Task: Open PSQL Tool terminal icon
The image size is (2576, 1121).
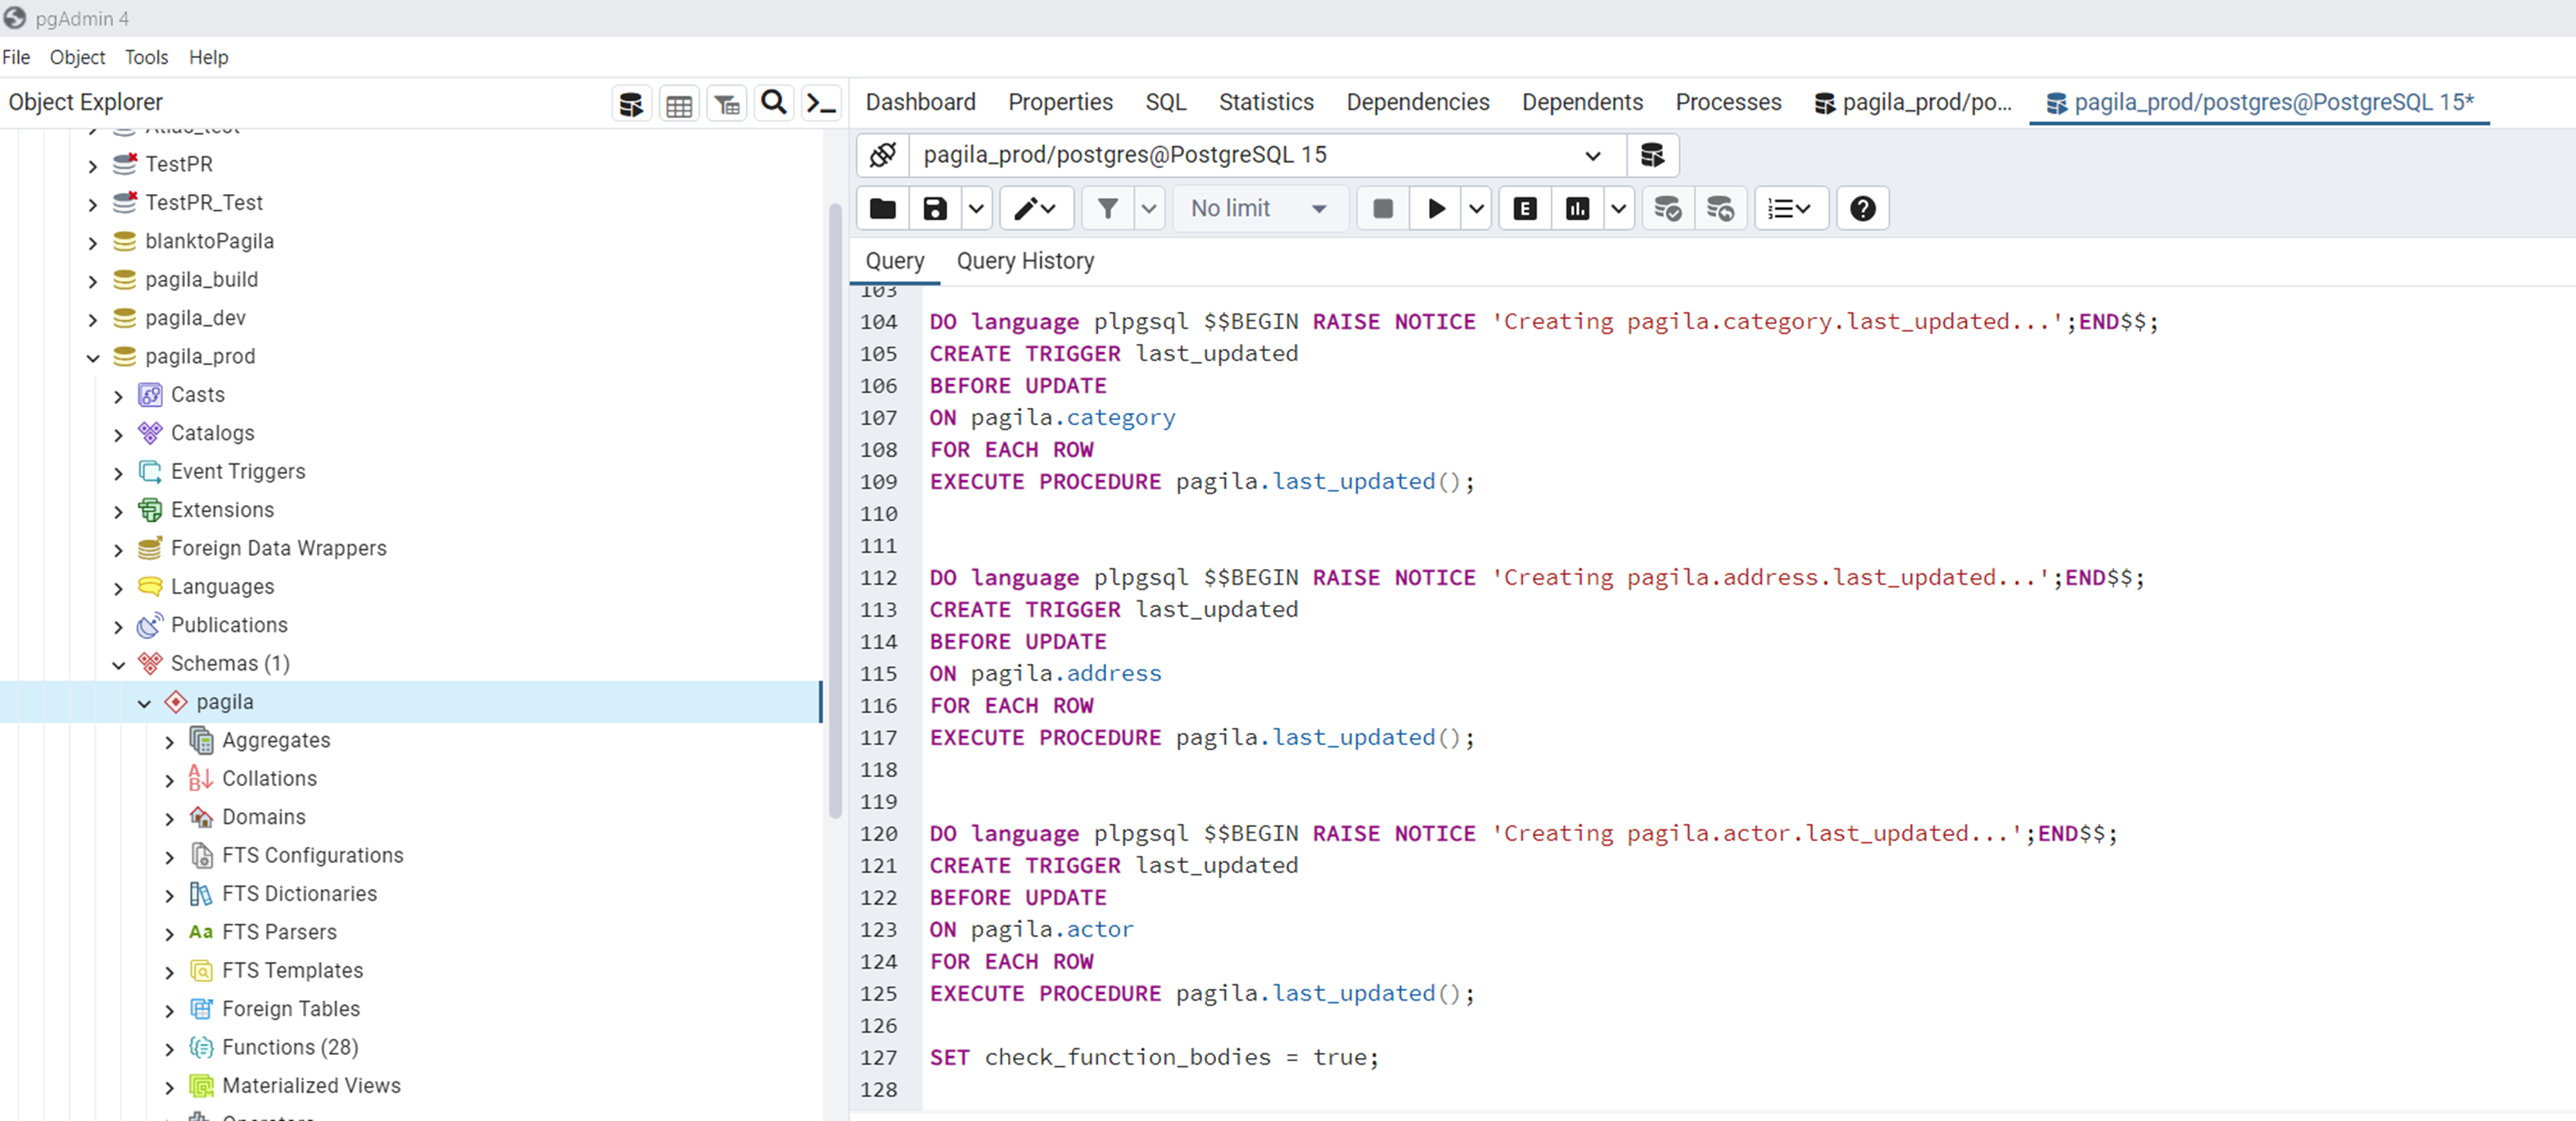Action: 821,103
